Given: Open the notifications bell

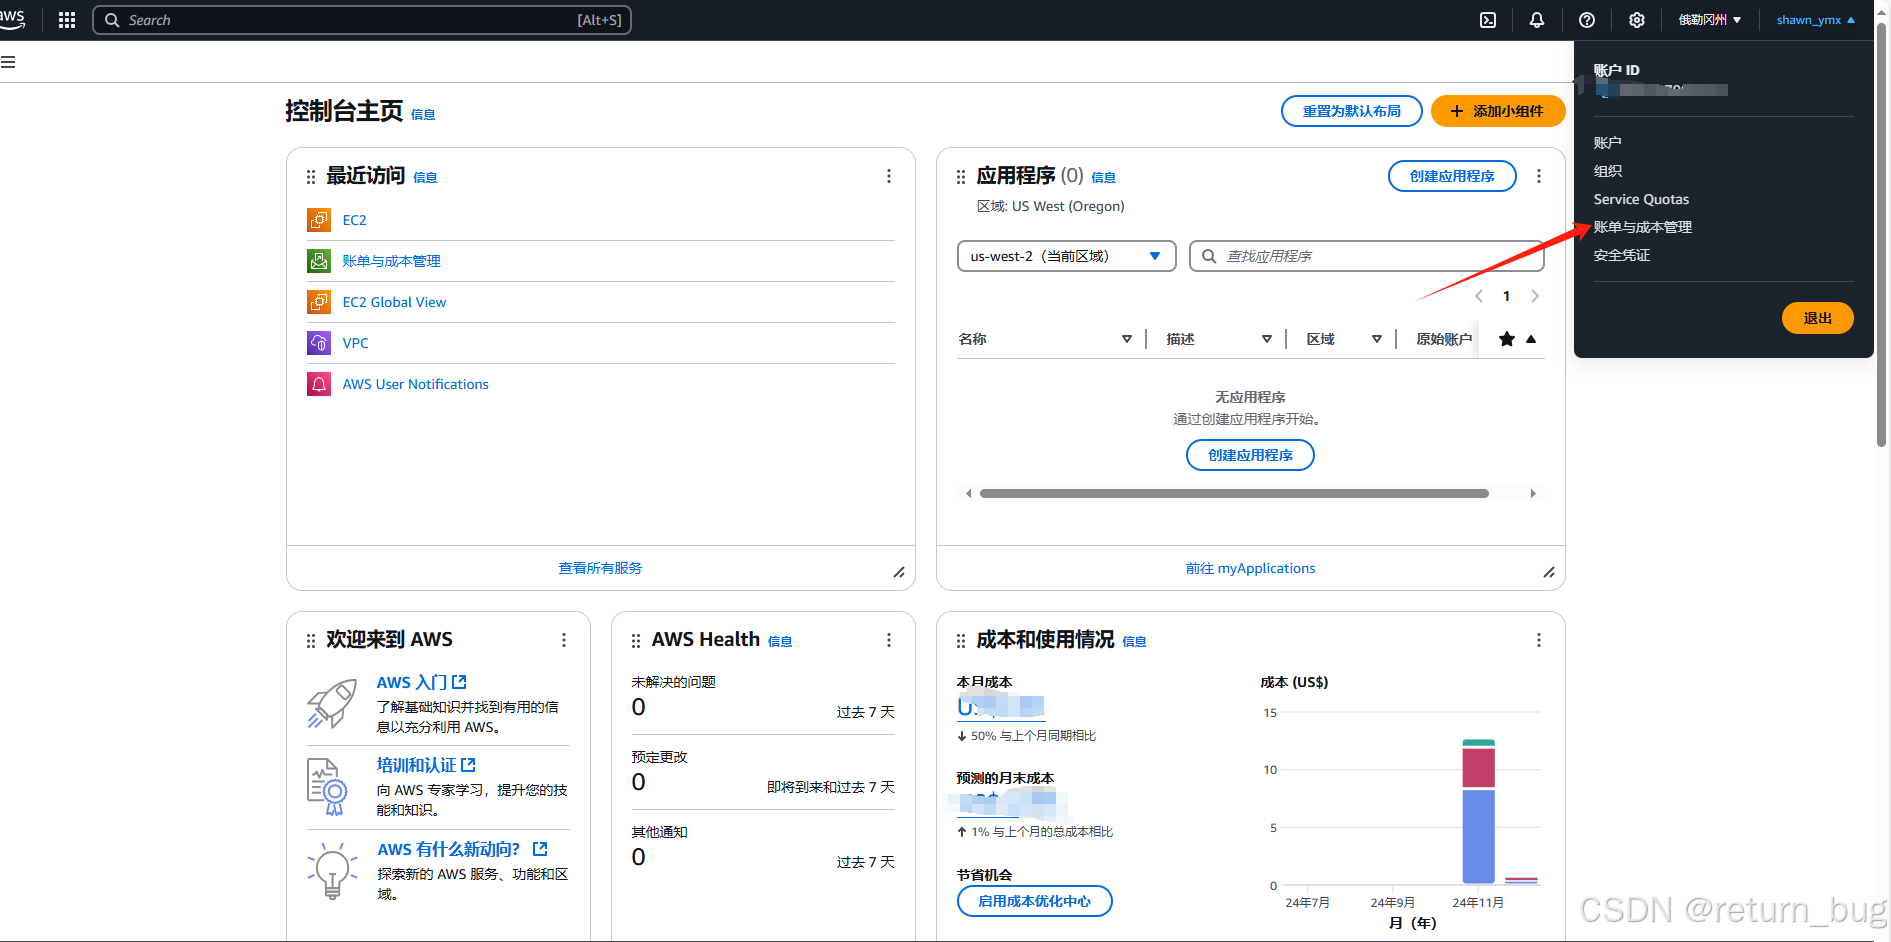Looking at the screenshot, I should click(1537, 20).
